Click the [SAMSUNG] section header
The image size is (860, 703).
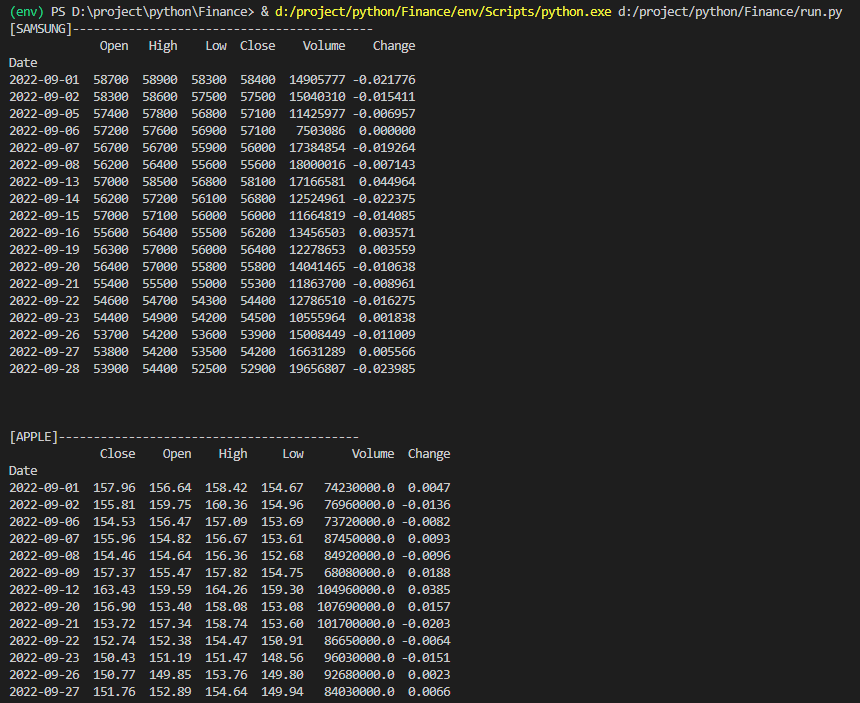pos(41,29)
